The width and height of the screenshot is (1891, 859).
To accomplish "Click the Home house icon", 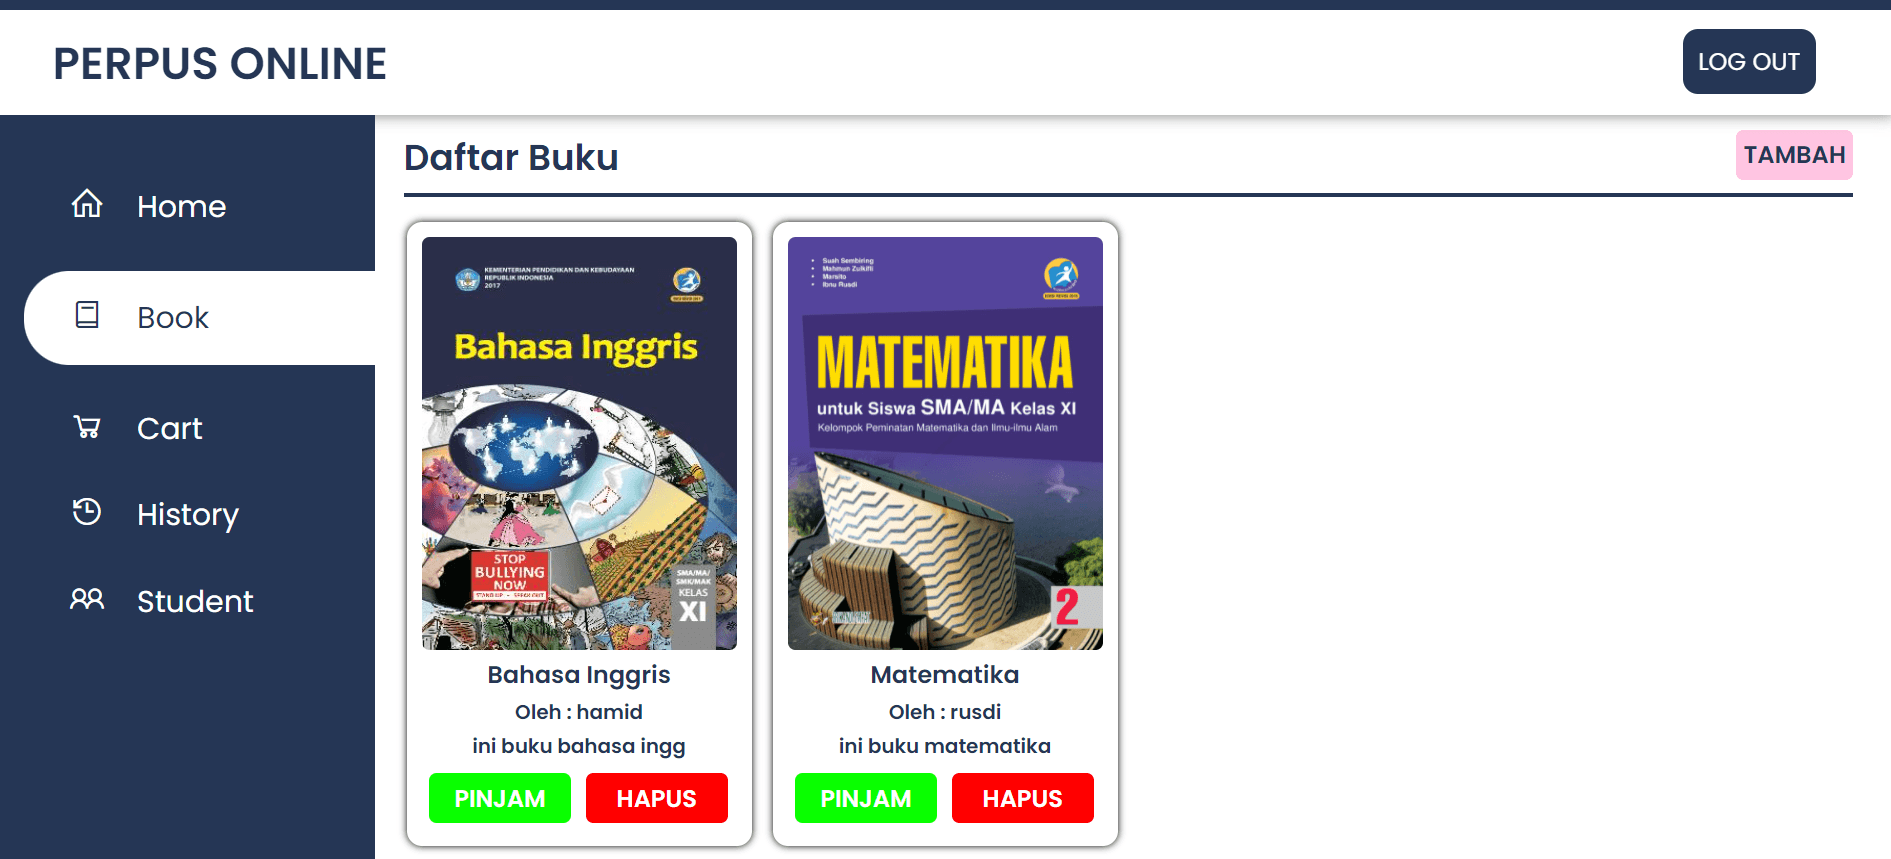I will click(x=87, y=204).
